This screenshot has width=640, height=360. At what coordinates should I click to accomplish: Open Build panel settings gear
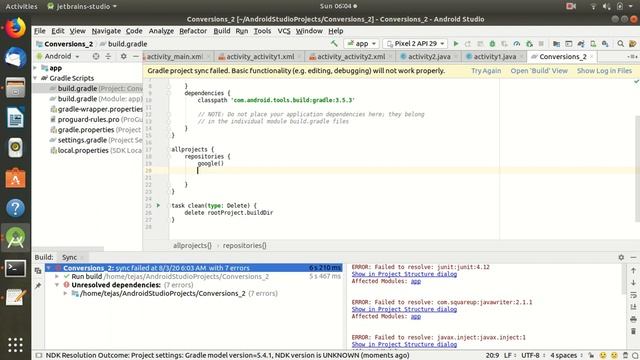tap(621, 257)
